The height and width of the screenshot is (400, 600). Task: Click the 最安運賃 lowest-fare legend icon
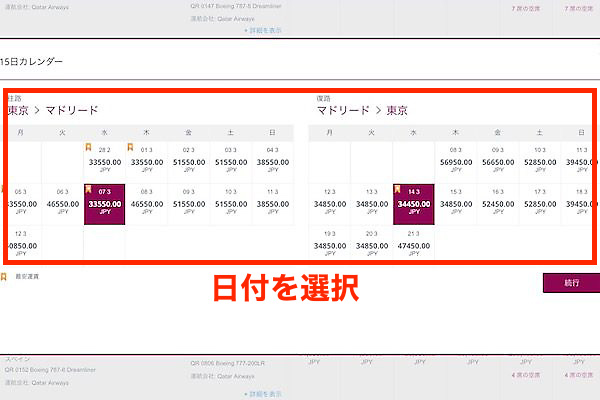(x=4, y=276)
